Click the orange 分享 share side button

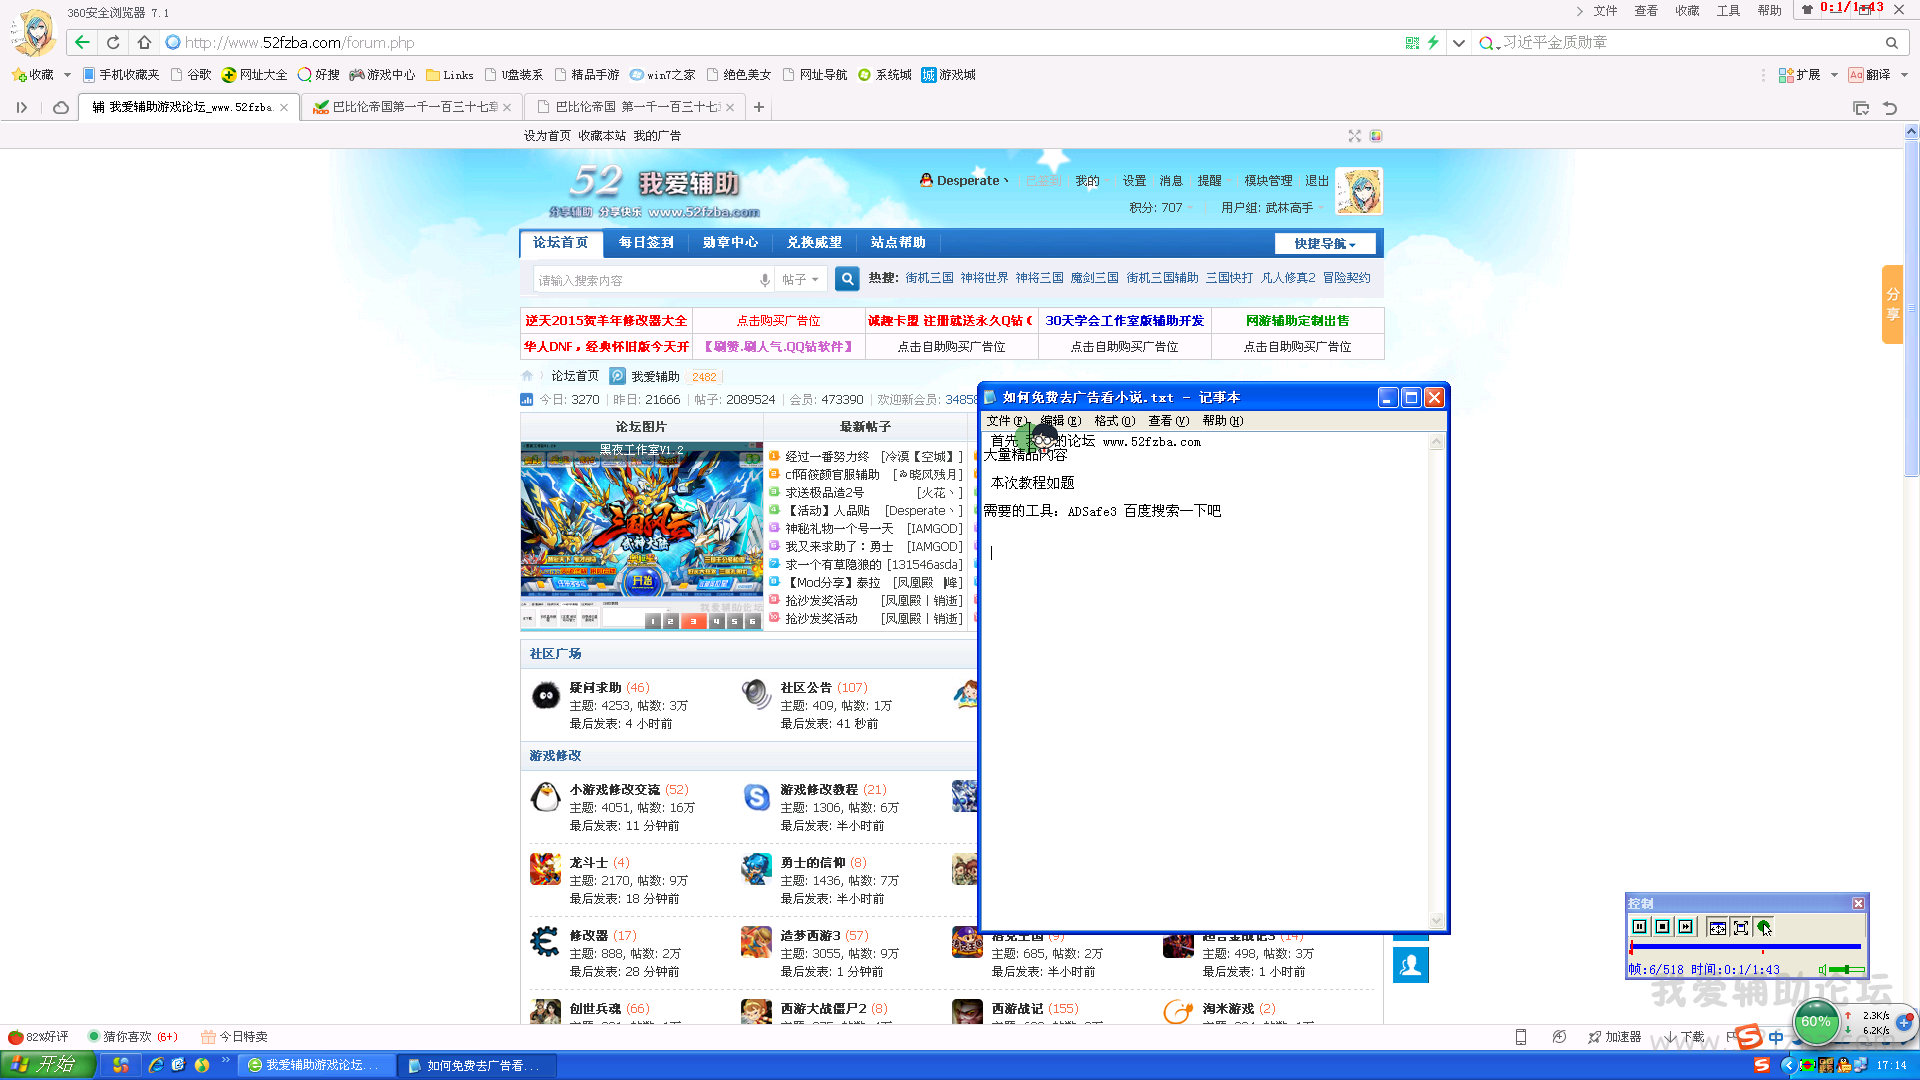(x=1892, y=304)
